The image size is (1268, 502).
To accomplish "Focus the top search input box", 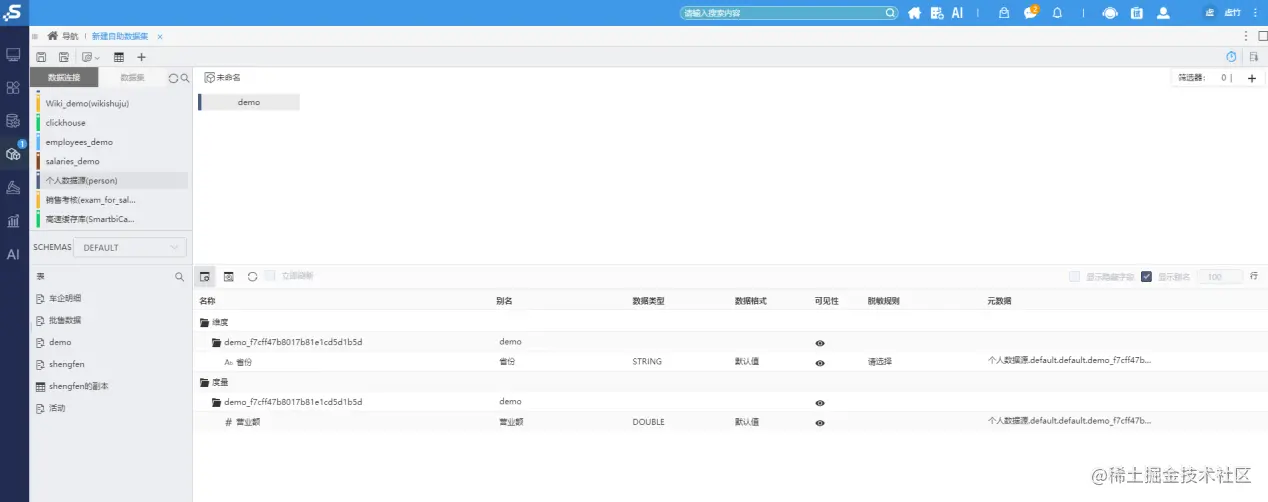I will click(x=788, y=13).
